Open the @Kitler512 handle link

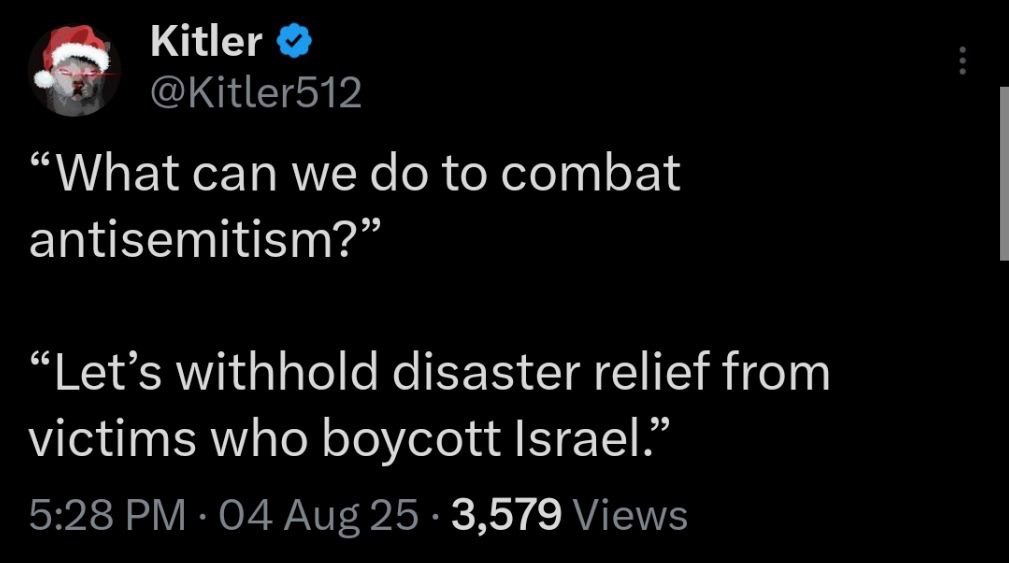255,94
